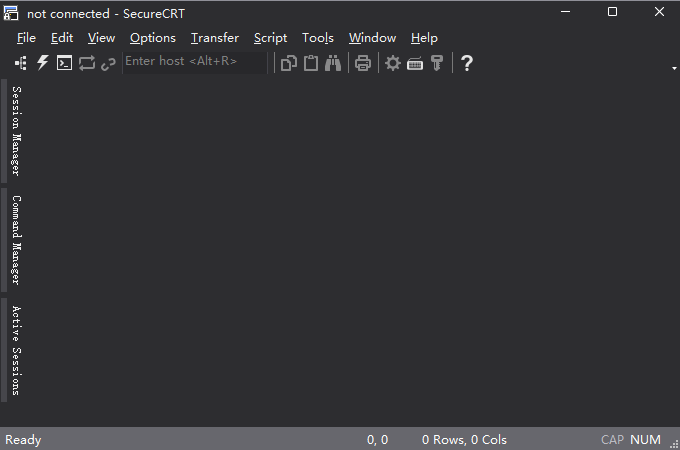The height and width of the screenshot is (450, 680).
Task: Click the Copy toolbar icon
Action: click(289, 63)
